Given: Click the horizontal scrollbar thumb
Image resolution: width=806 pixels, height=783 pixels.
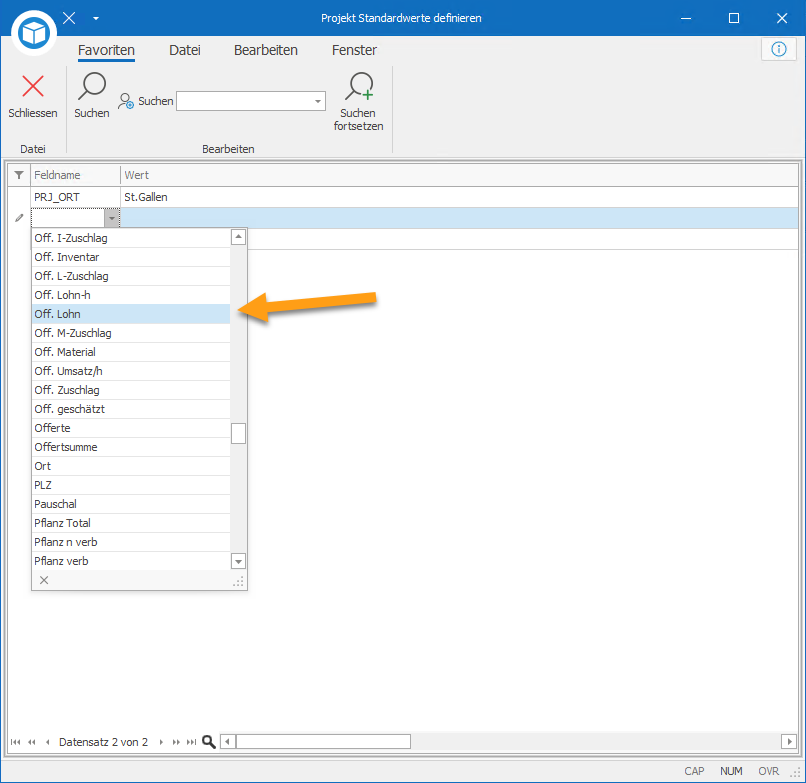Looking at the screenshot, I should point(323,741).
